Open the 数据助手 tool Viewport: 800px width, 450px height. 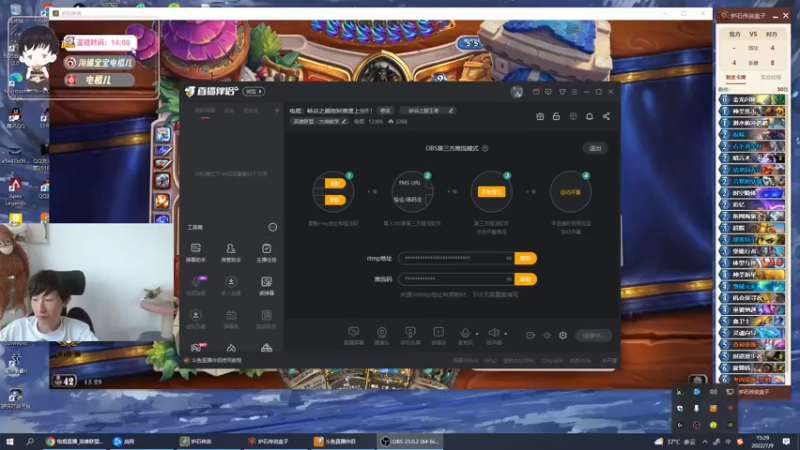point(266,319)
